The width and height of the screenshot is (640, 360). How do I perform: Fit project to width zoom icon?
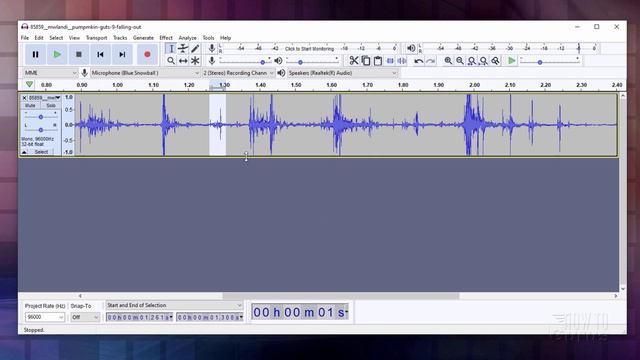pos(484,61)
